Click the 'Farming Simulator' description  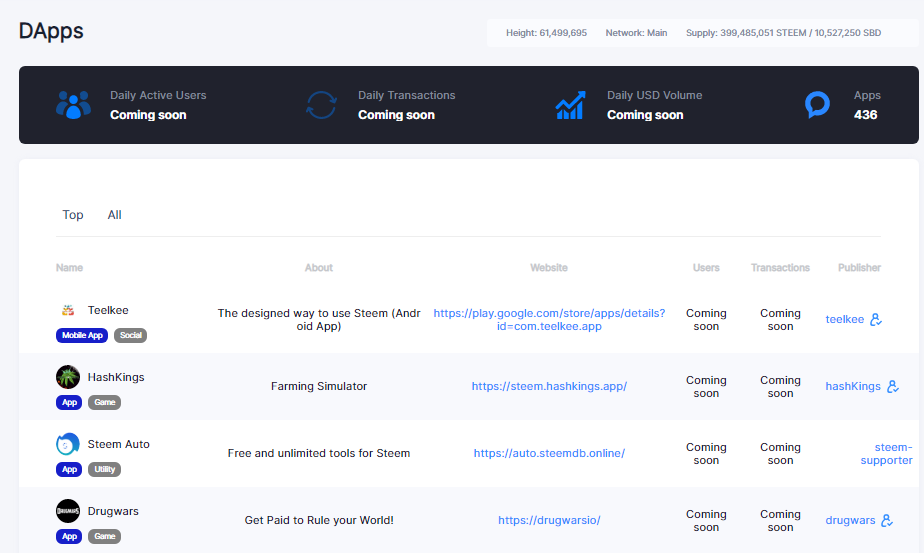point(319,386)
